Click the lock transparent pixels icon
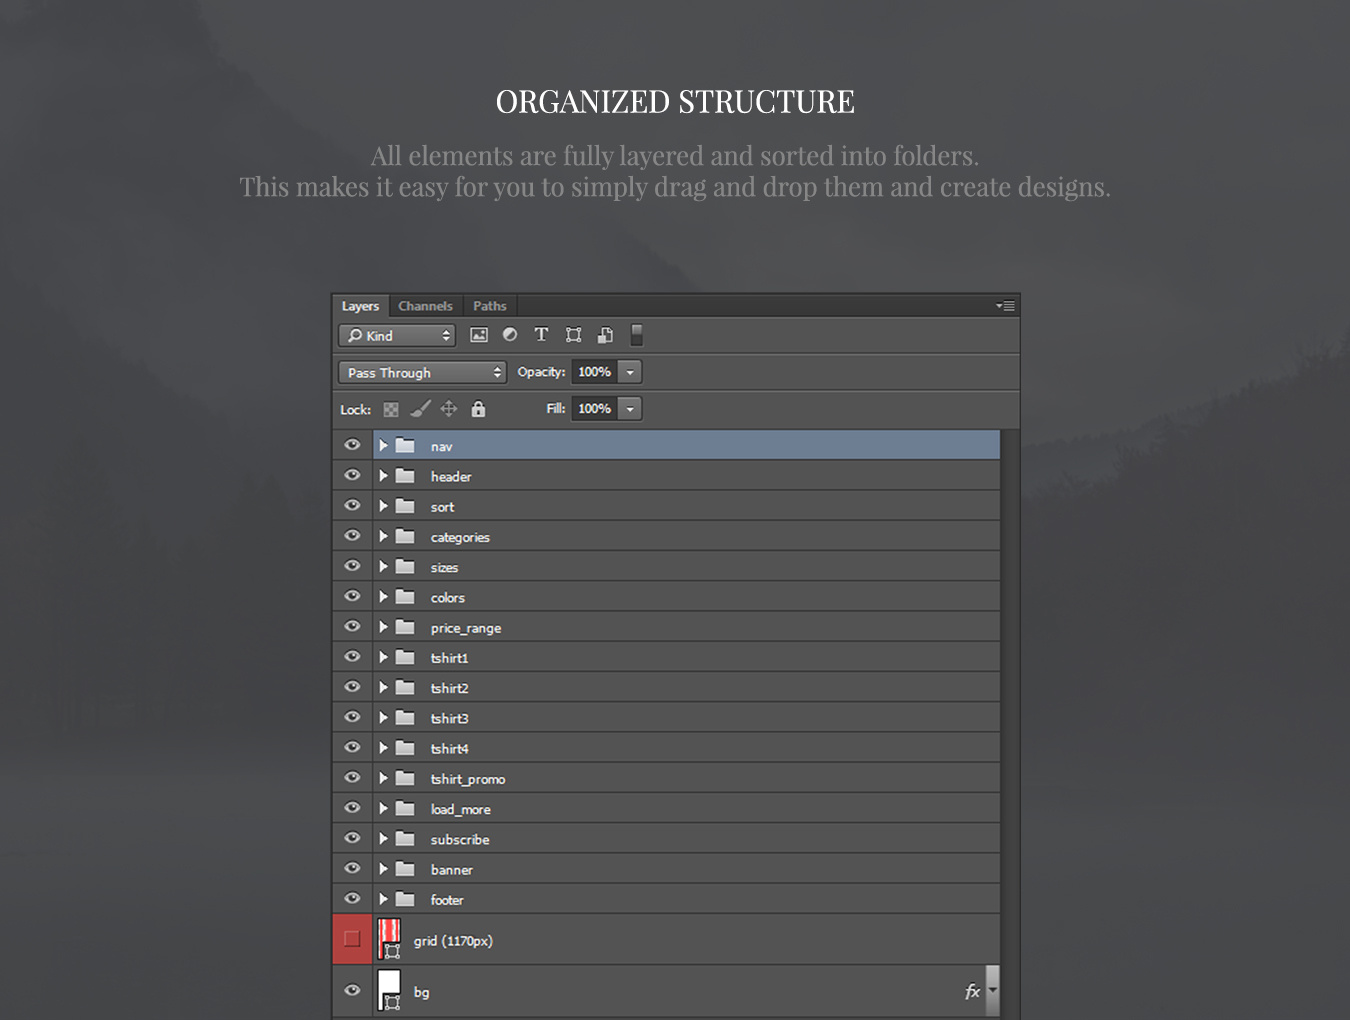 391,409
